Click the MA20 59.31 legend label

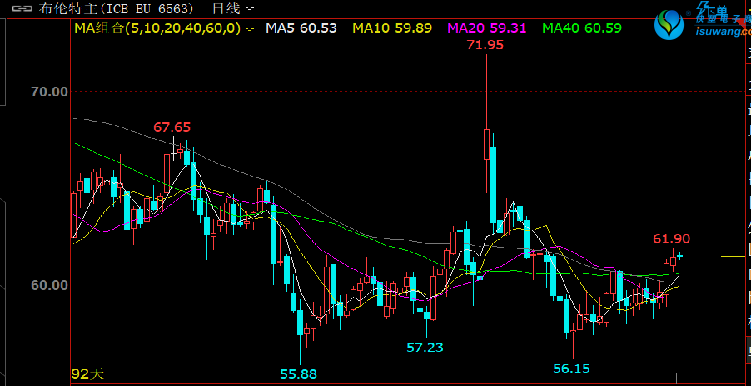pos(487,28)
